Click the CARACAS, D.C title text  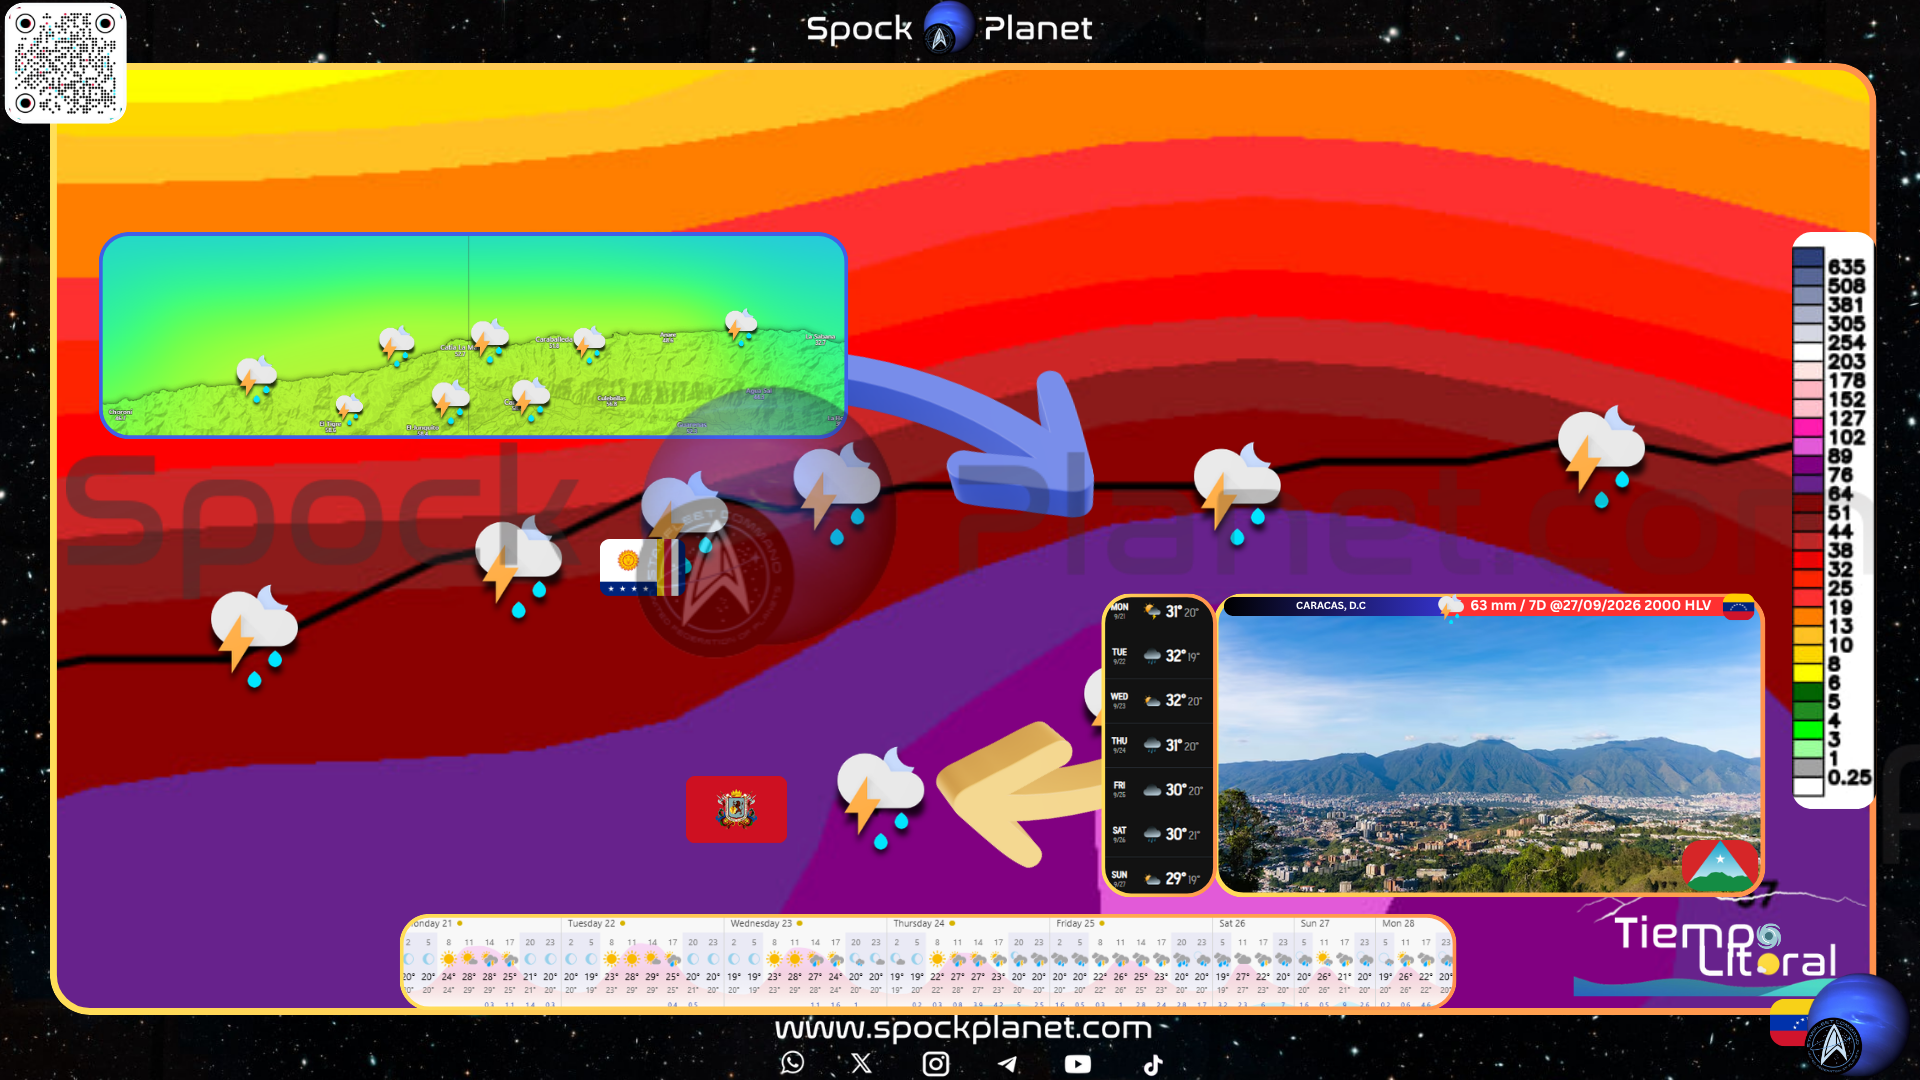(x=1330, y=606)
